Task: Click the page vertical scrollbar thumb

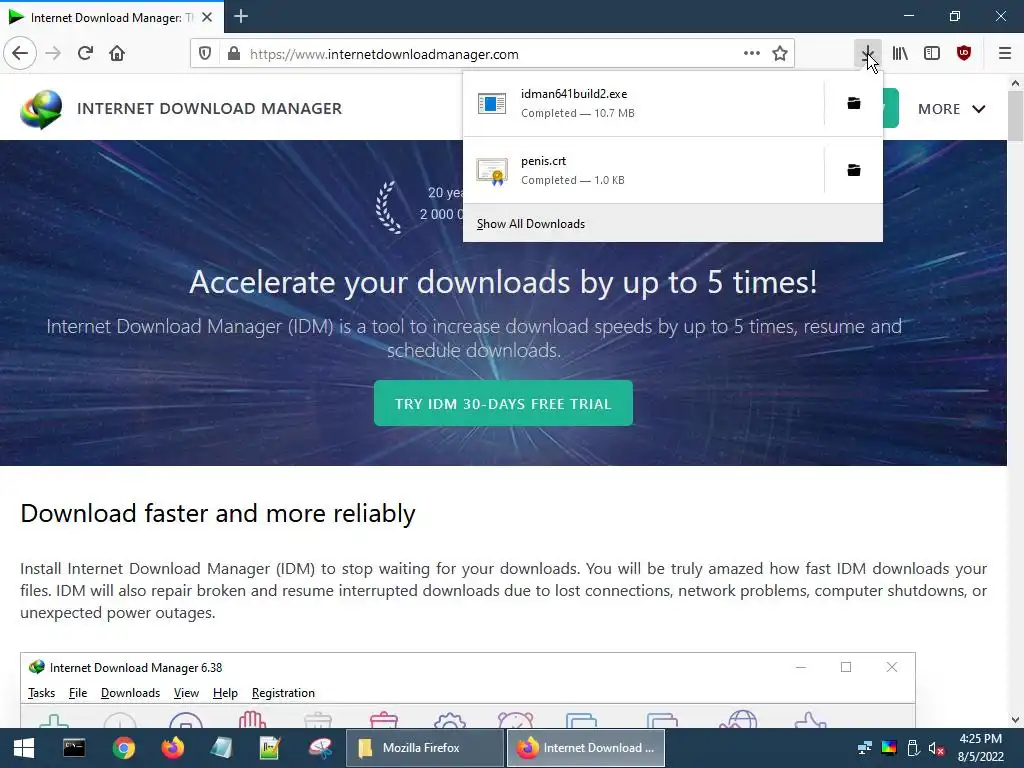Action: click(x=1015, y=116)
